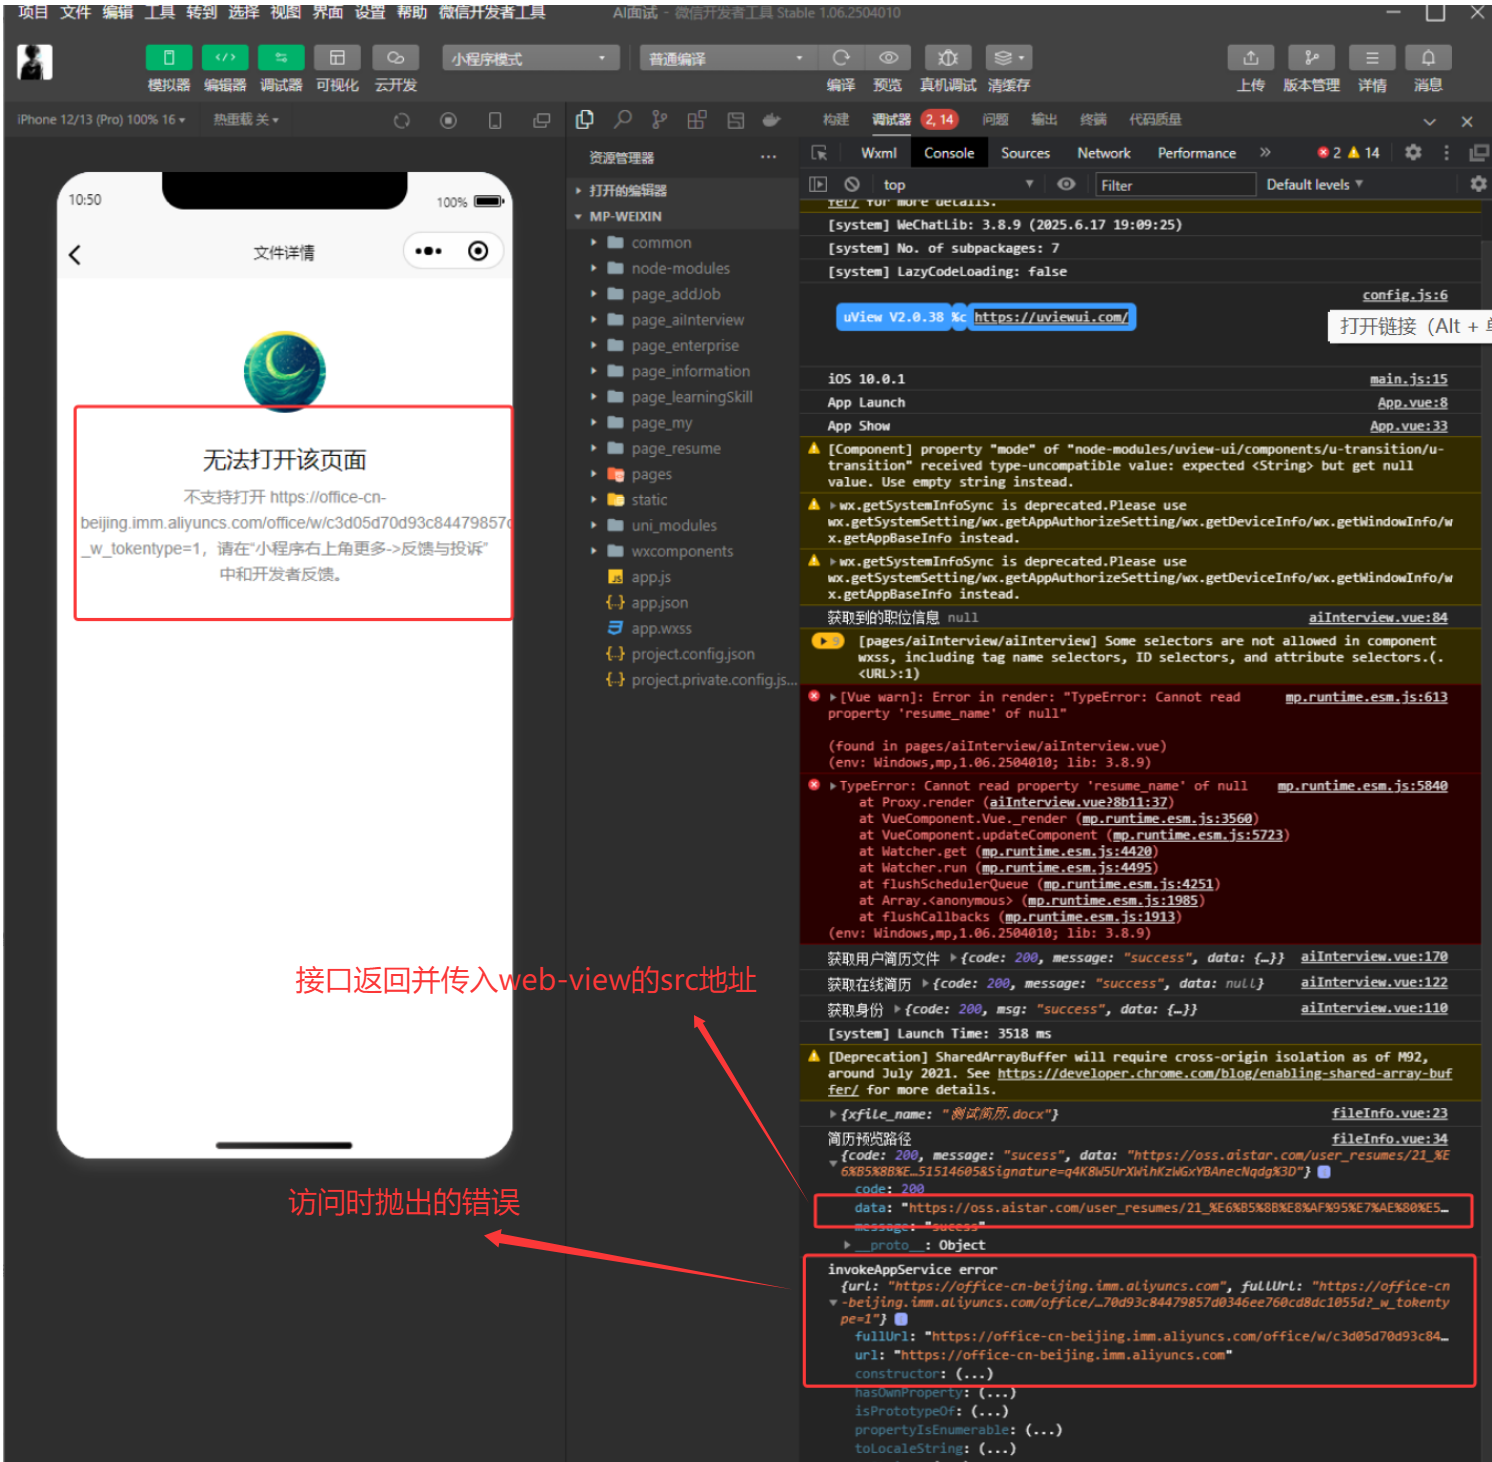
Task: Switch to the 终端 terminal tab
Action: click(x=1093, y=120)
